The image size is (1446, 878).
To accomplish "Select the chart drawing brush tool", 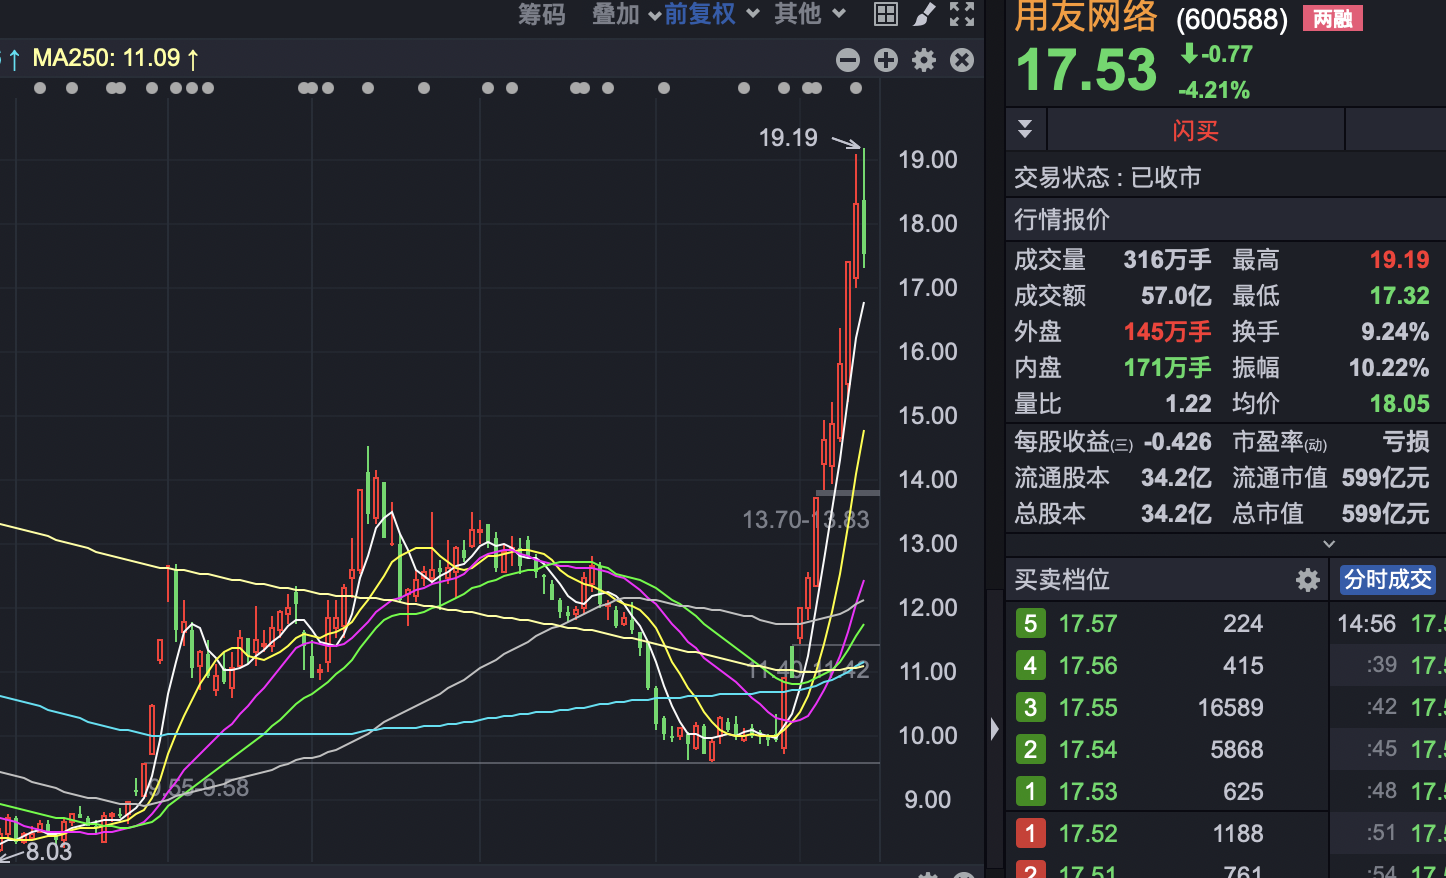I will 923,15.
